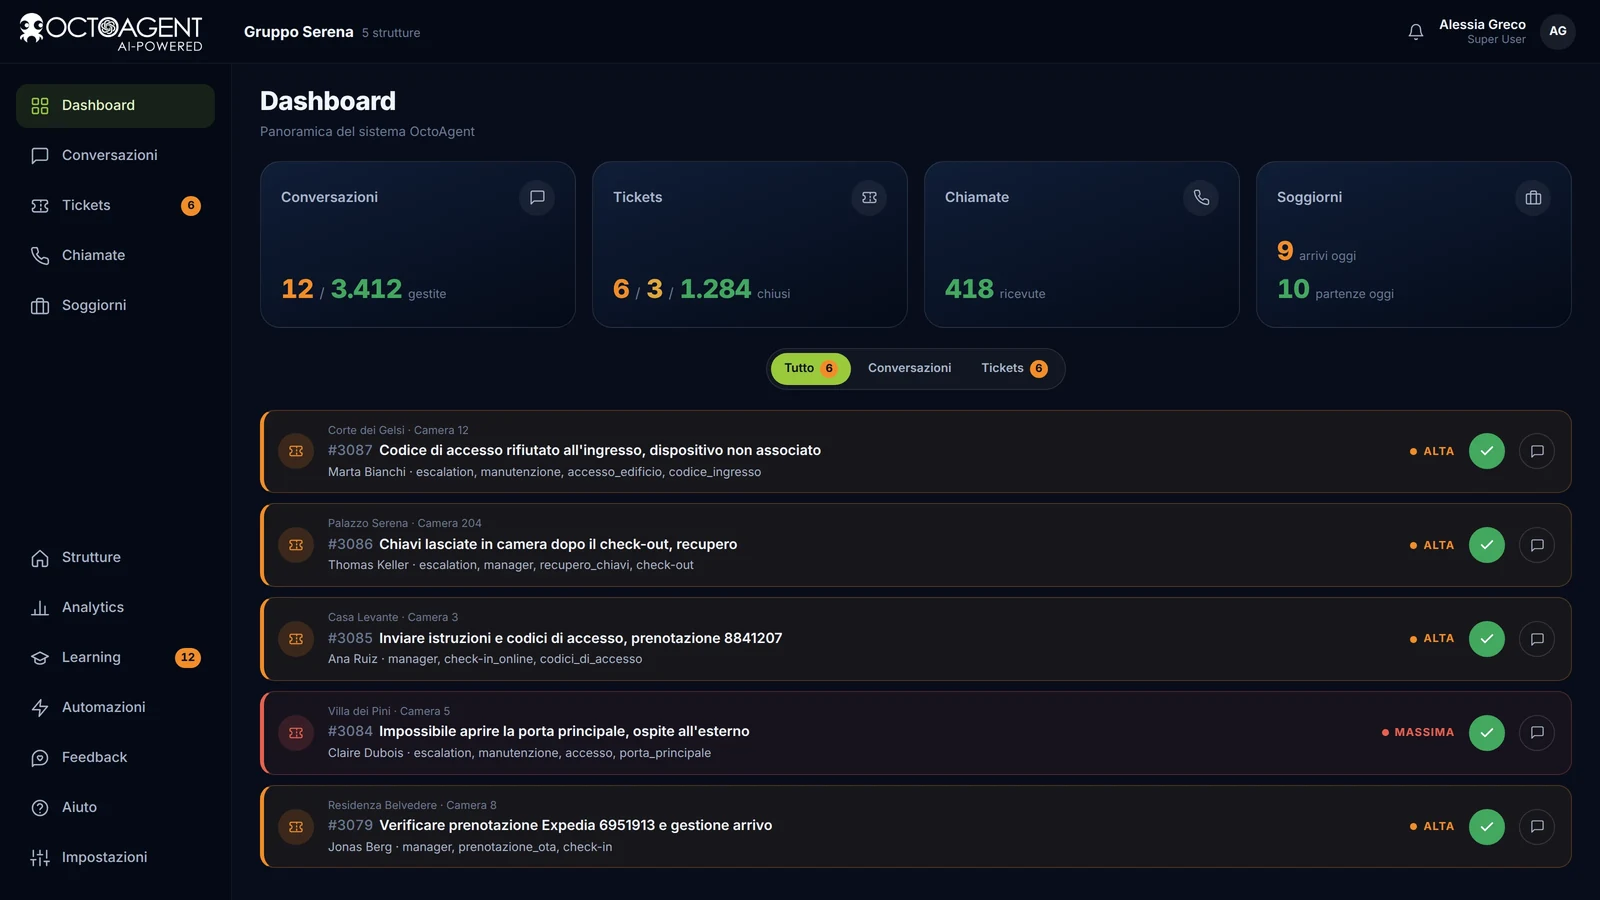Navigate to Strutture
The image size is (1600, 900).
(x=115, y=558)
